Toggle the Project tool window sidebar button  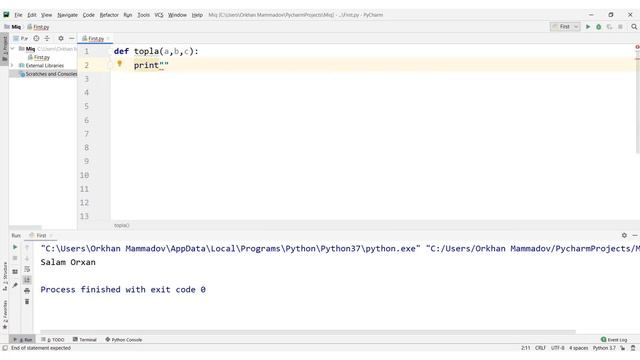click(4, 48)
